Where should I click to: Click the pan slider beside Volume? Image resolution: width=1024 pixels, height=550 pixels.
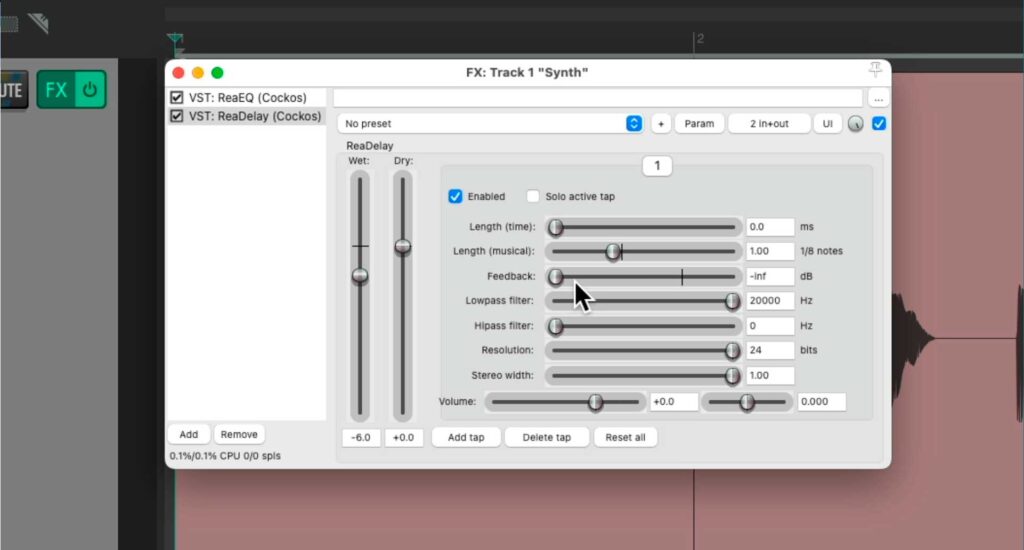(747, 402)
